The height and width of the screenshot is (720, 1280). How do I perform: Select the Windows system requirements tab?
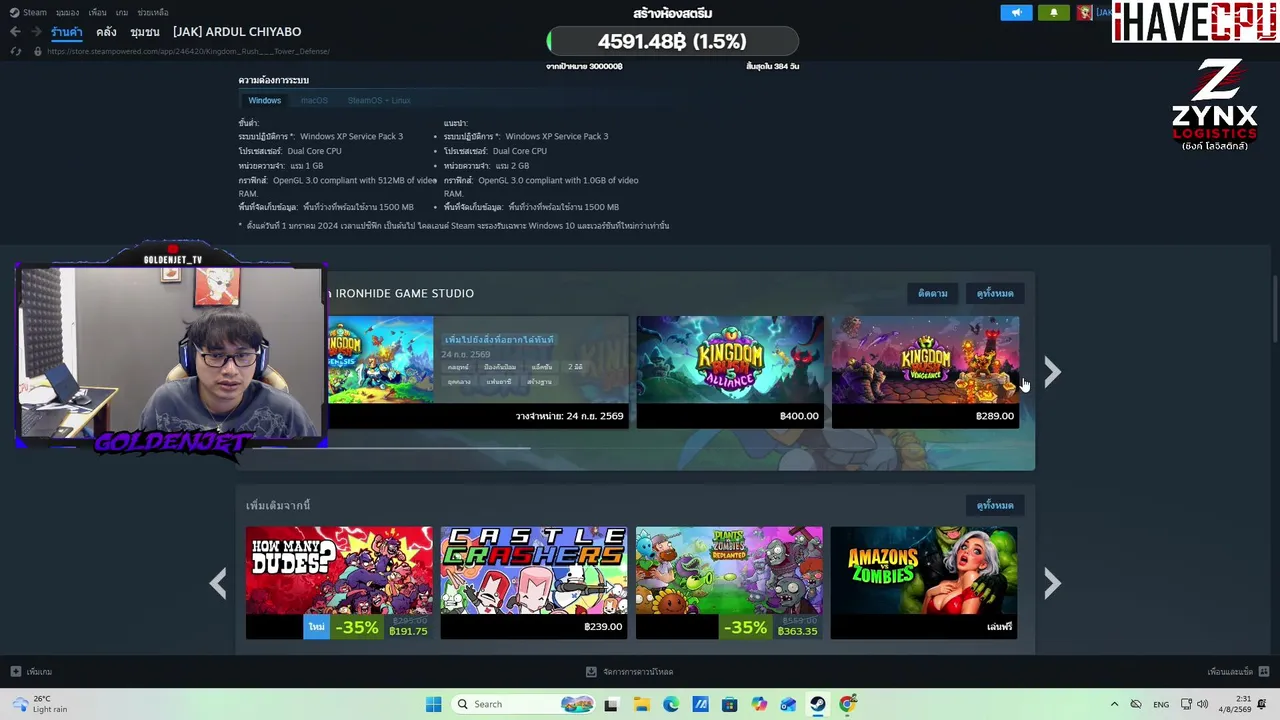[264, 100]
